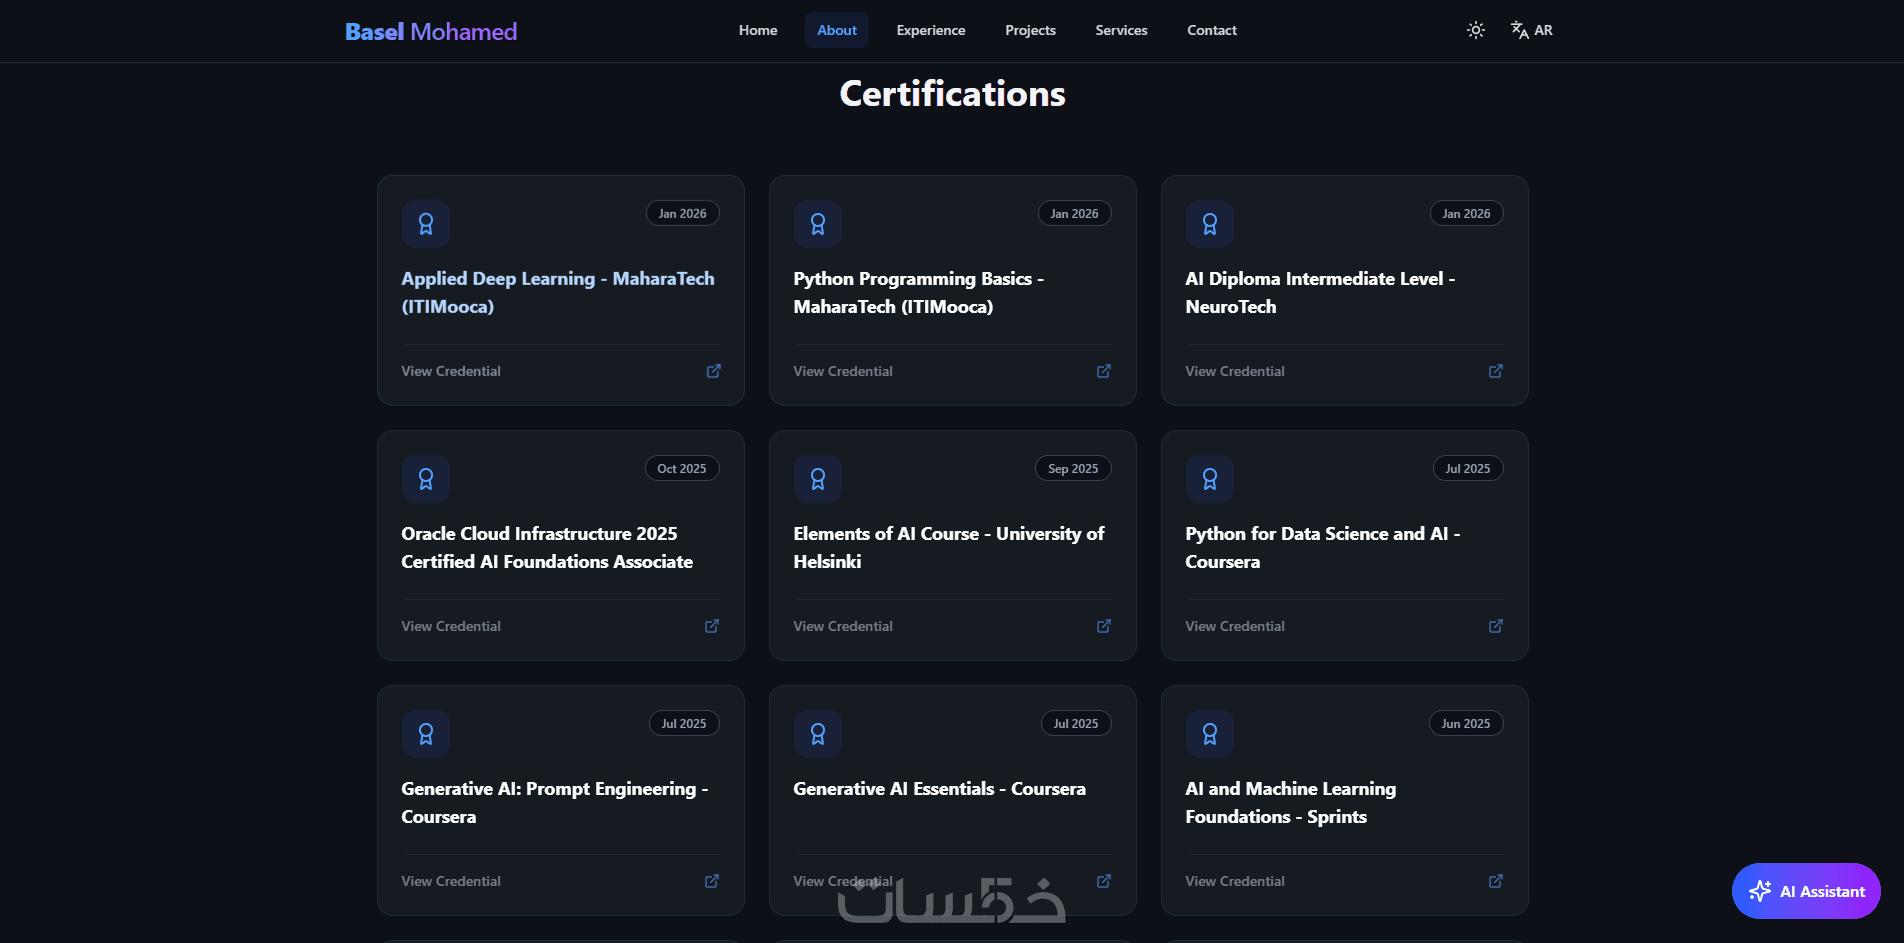The image size is (1904, 943).
Task: View Credential for Generative AI: Prompt Engineering
Action: [x=451, y=881]
